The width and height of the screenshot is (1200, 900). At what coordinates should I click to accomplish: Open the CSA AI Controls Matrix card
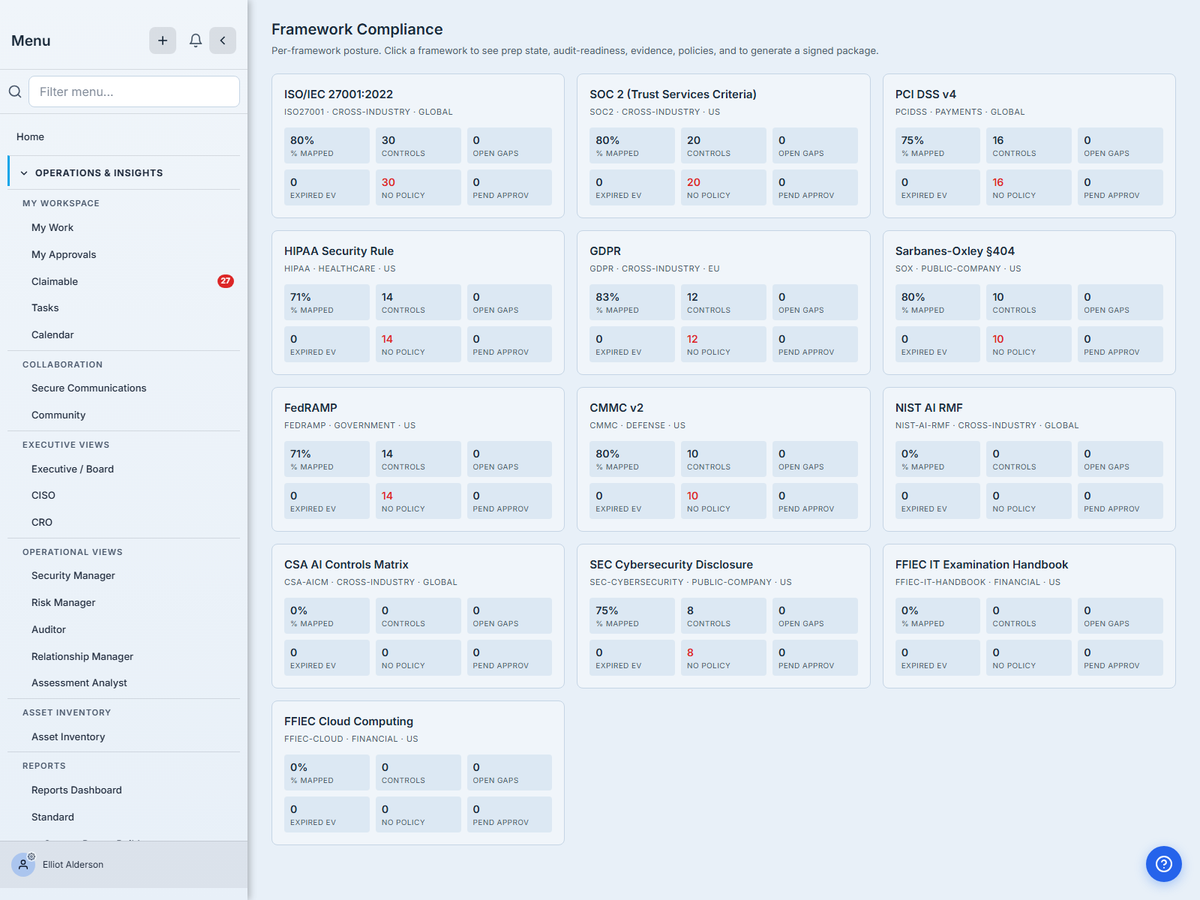tap(418, 616)
